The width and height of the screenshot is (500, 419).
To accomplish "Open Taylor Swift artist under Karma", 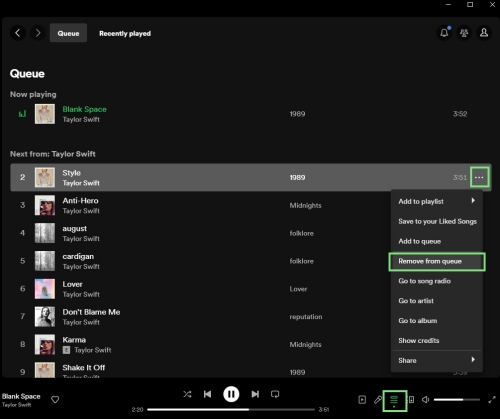I will 93,350.
